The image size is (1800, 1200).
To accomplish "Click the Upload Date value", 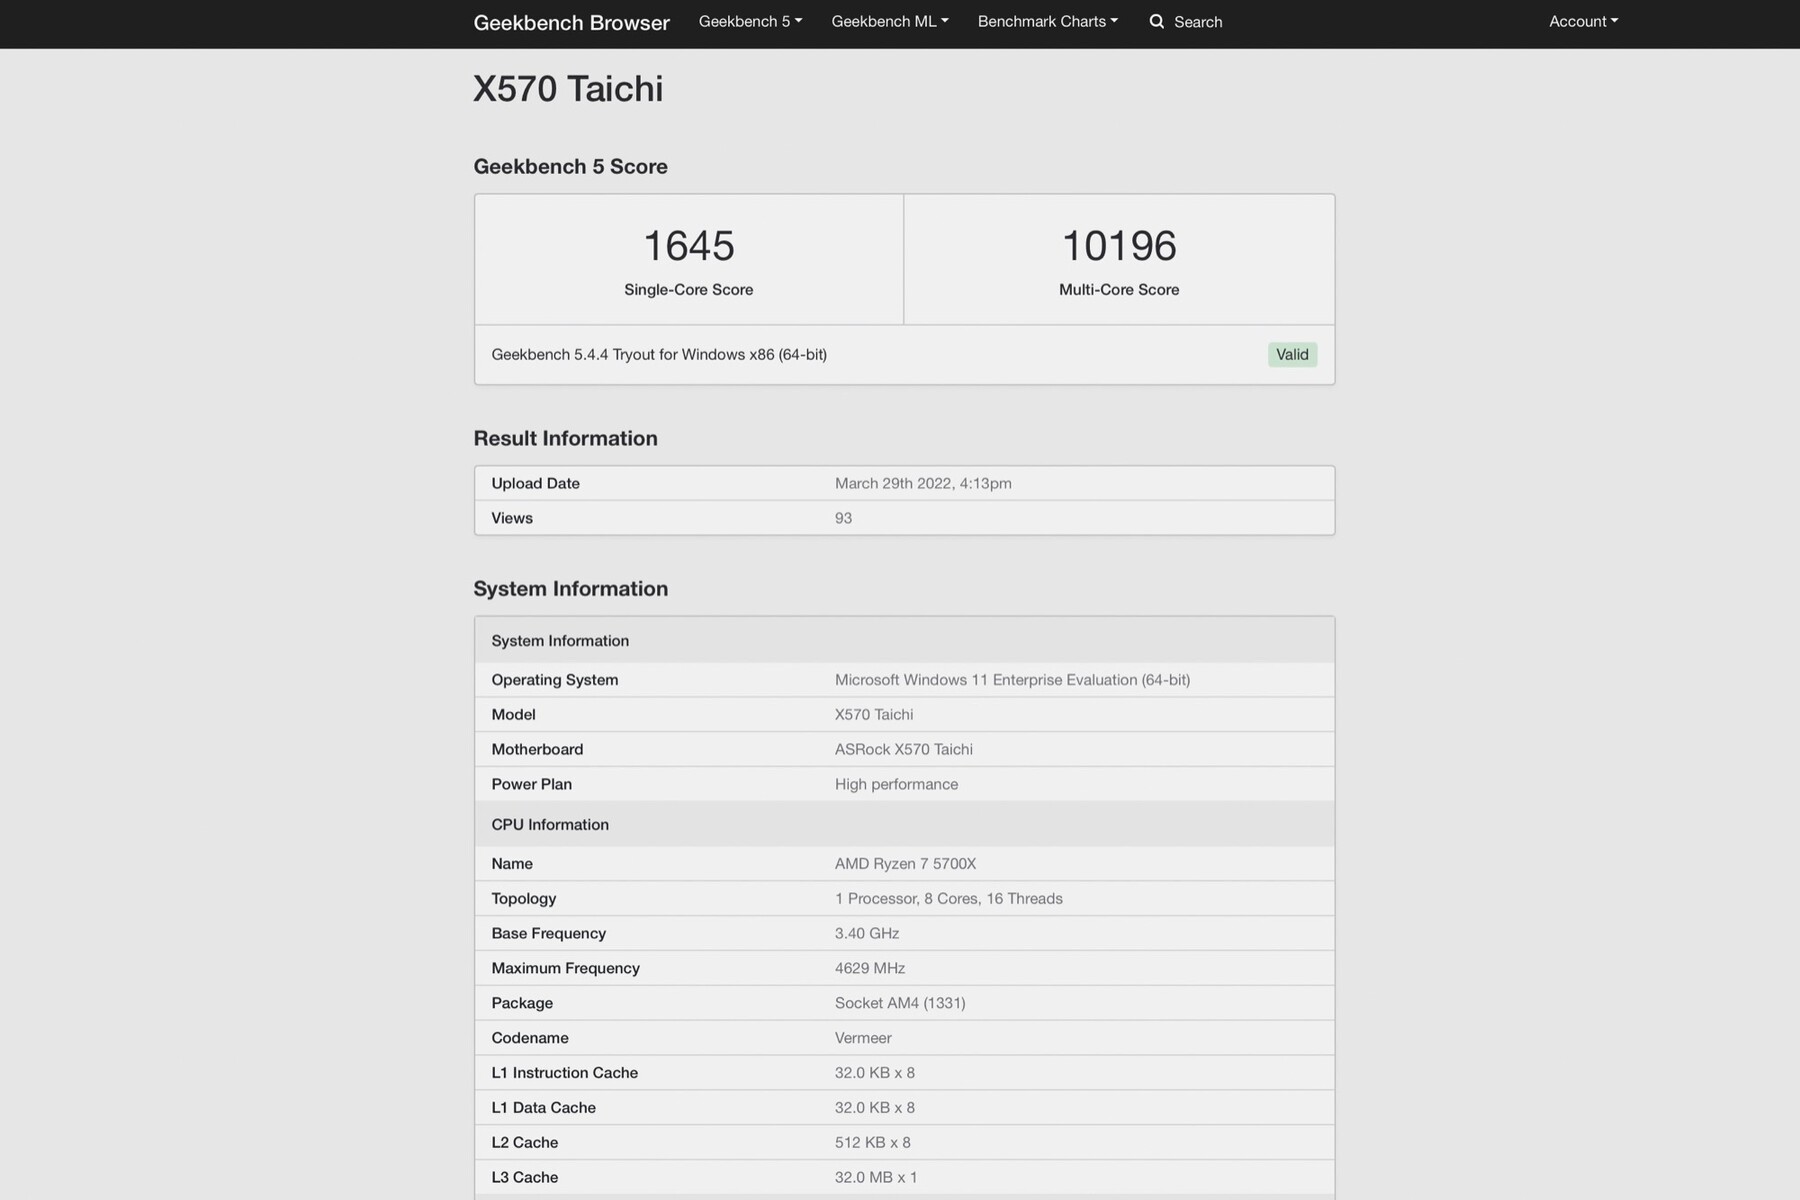I will point(923,484).
